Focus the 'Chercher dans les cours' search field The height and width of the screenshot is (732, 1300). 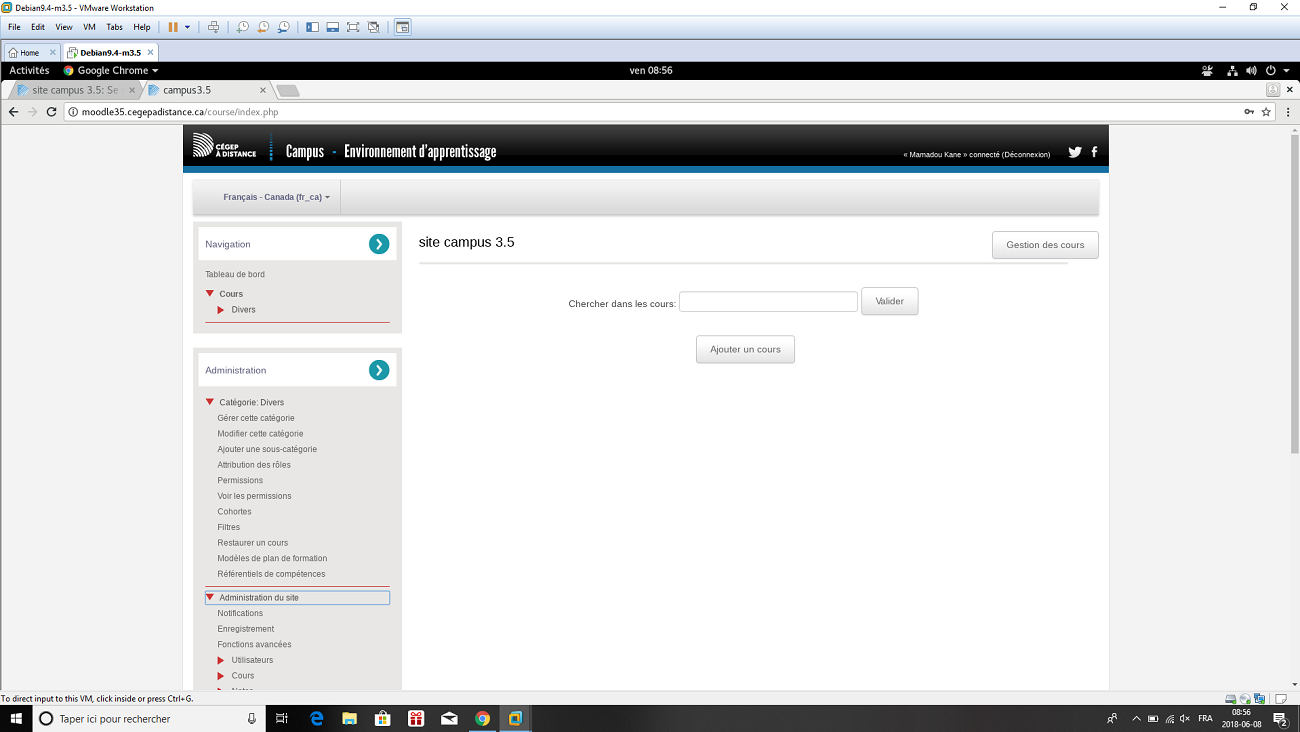point(768,302)
